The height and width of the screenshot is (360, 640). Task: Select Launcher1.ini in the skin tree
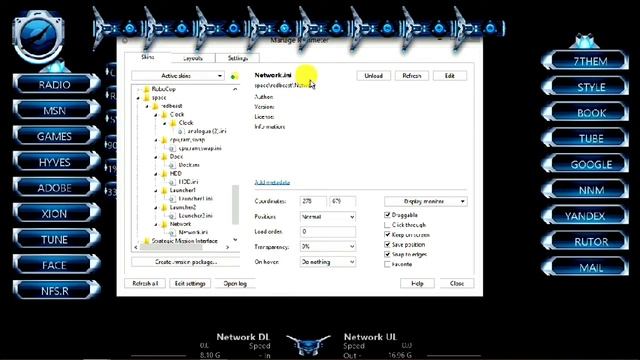pos(196,199)
